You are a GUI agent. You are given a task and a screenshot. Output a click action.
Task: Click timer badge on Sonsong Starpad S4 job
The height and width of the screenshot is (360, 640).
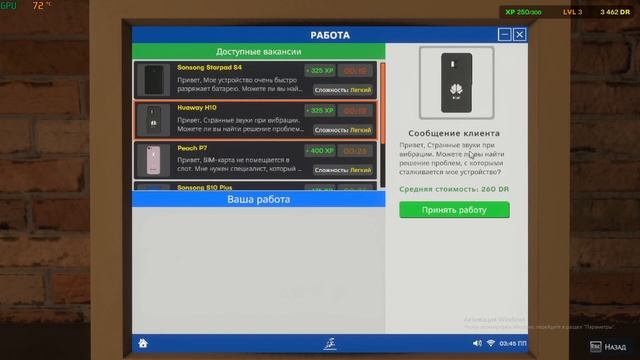click(x=355, y=71)
